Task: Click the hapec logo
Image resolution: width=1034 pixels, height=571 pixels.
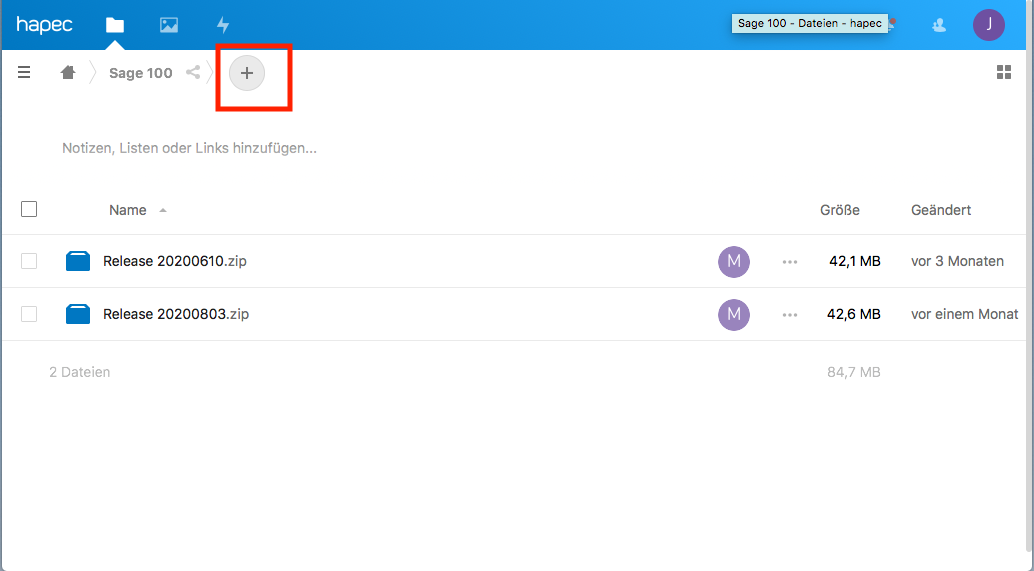Action: 44,25
